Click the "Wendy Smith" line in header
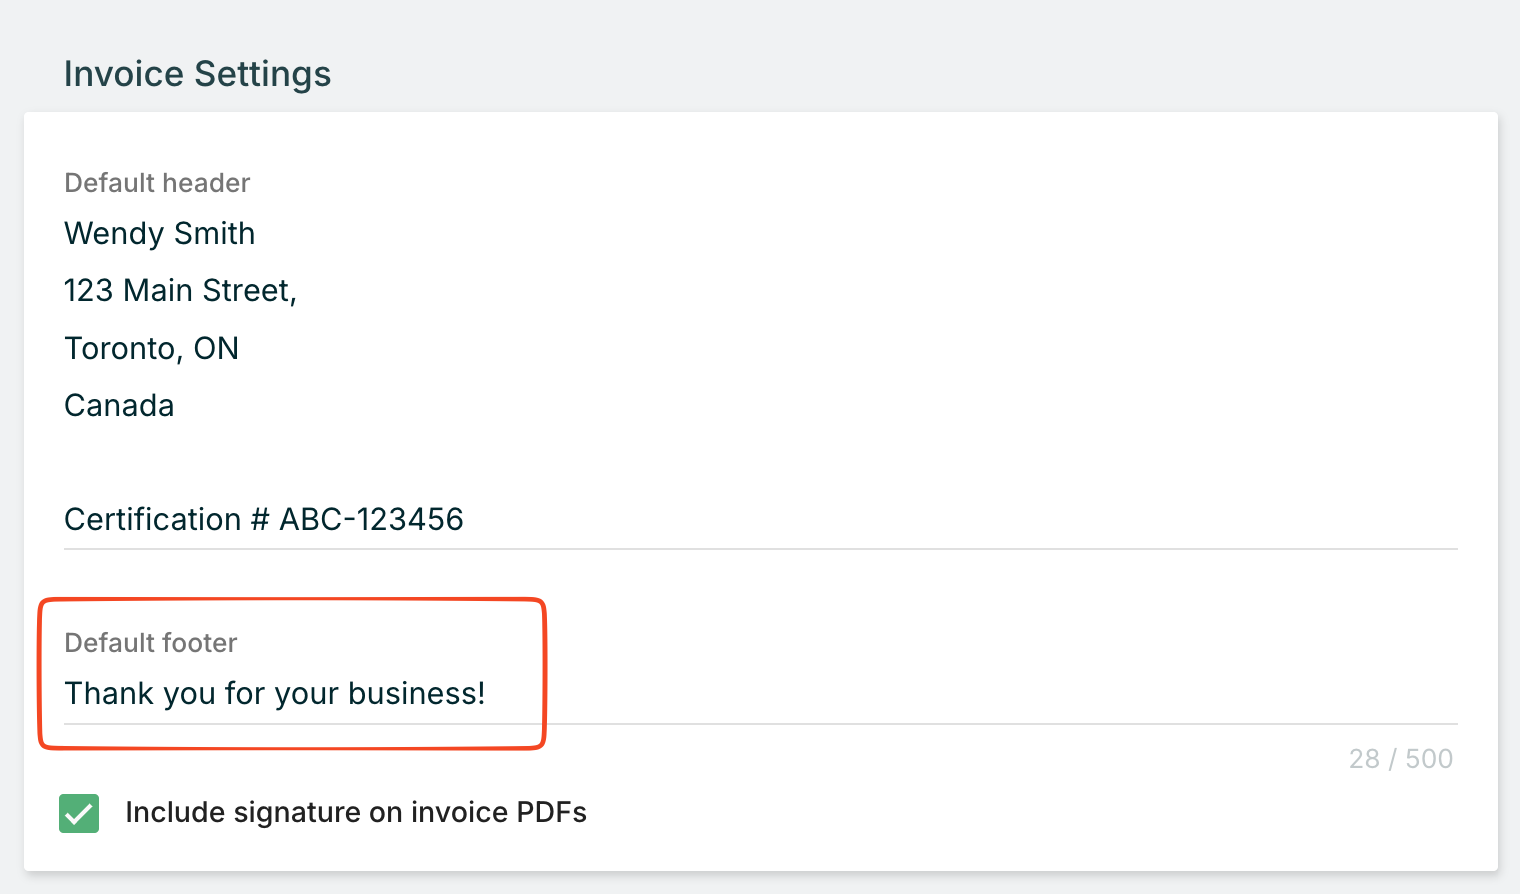Viewport: 1520px width, 894px height. pos(160,234)
